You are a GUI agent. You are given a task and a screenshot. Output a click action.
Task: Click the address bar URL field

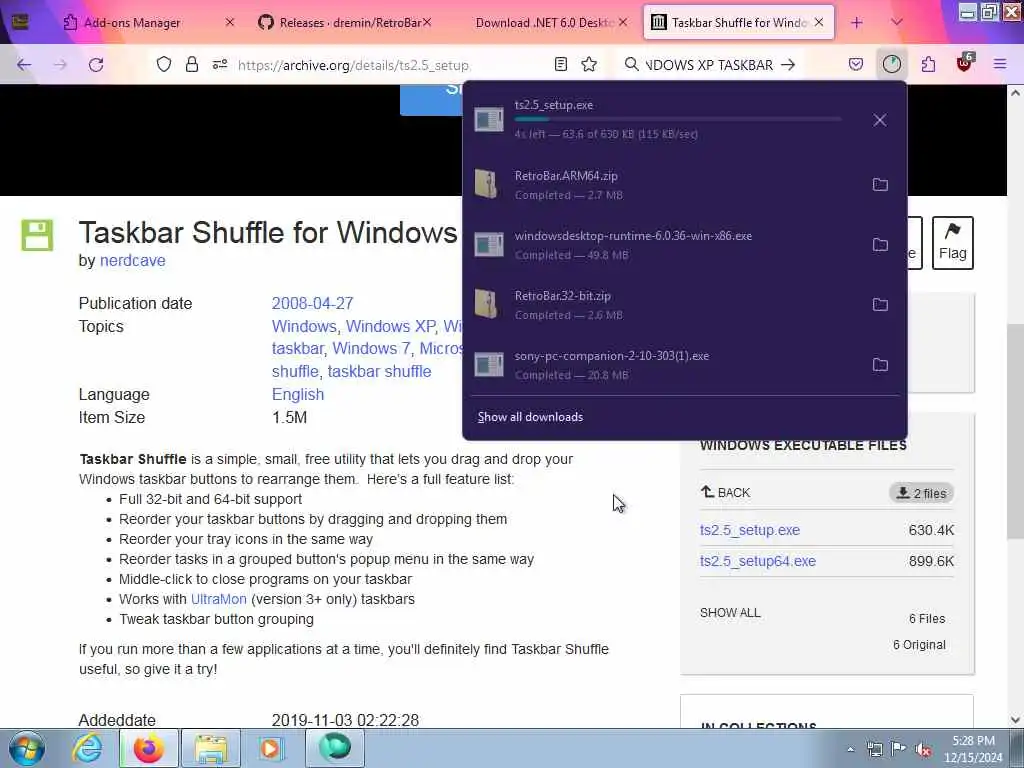click(x=353, y=65)
